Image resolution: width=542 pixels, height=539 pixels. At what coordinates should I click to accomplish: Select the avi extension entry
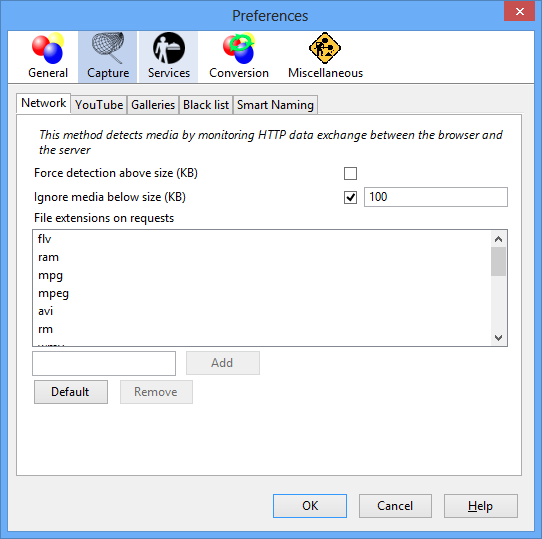pos(262,311)
